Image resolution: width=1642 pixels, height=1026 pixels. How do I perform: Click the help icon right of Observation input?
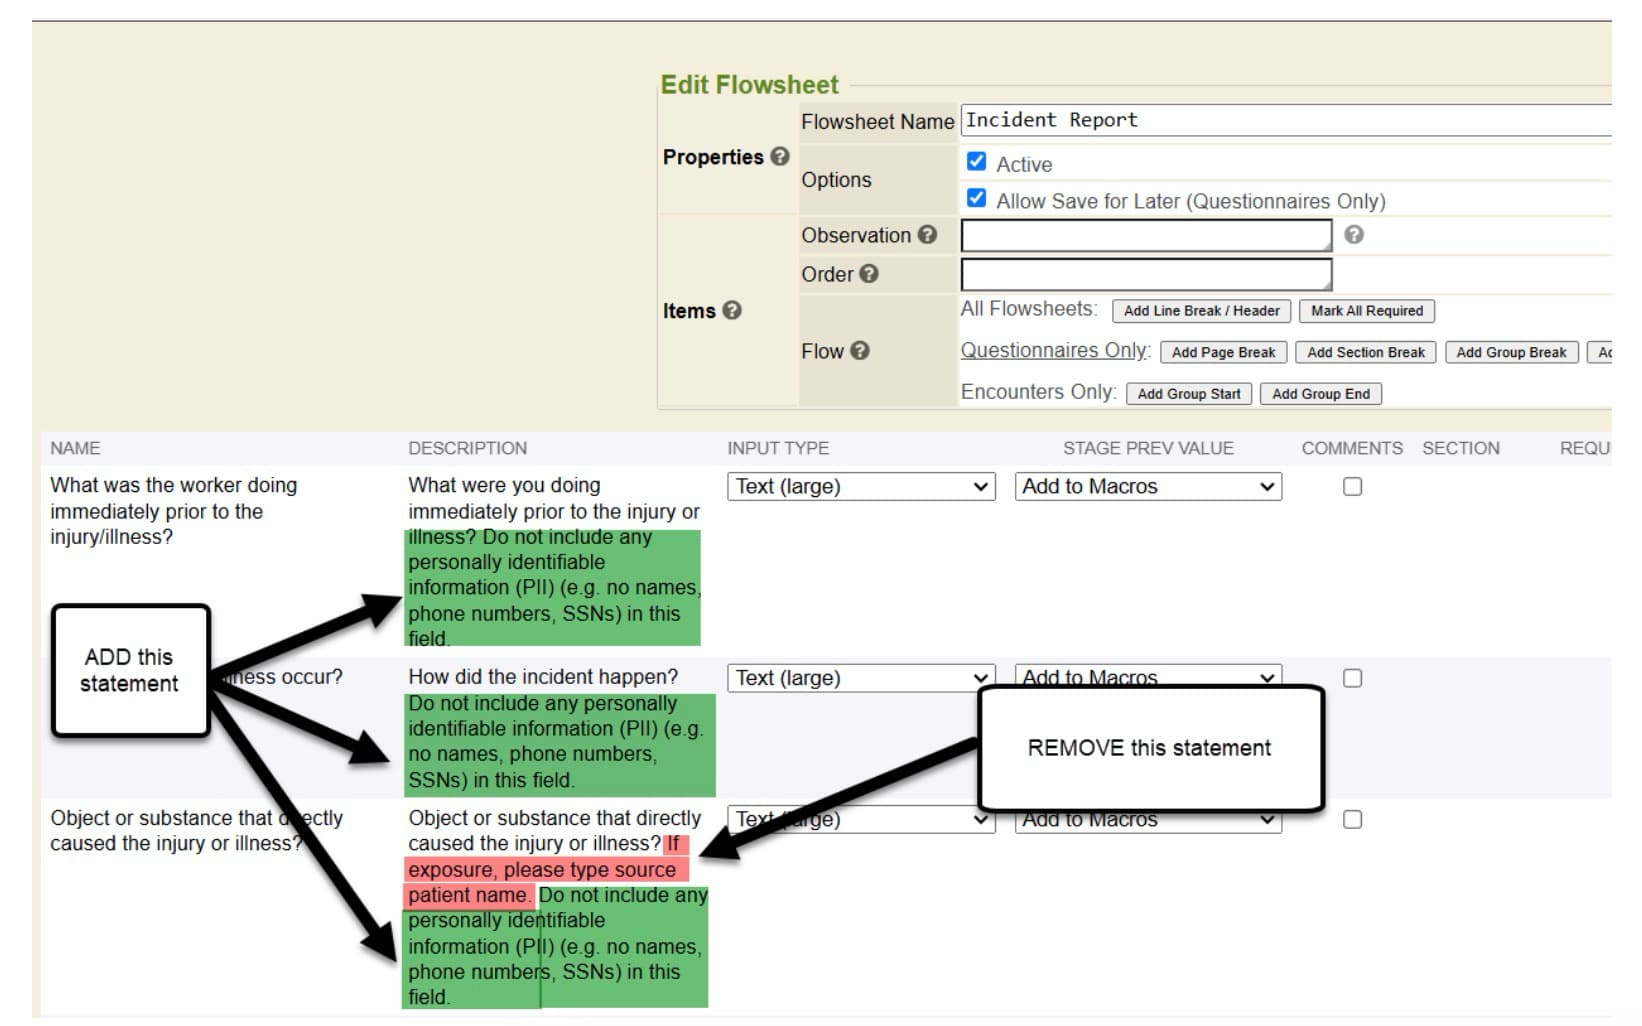(1353, 235)
